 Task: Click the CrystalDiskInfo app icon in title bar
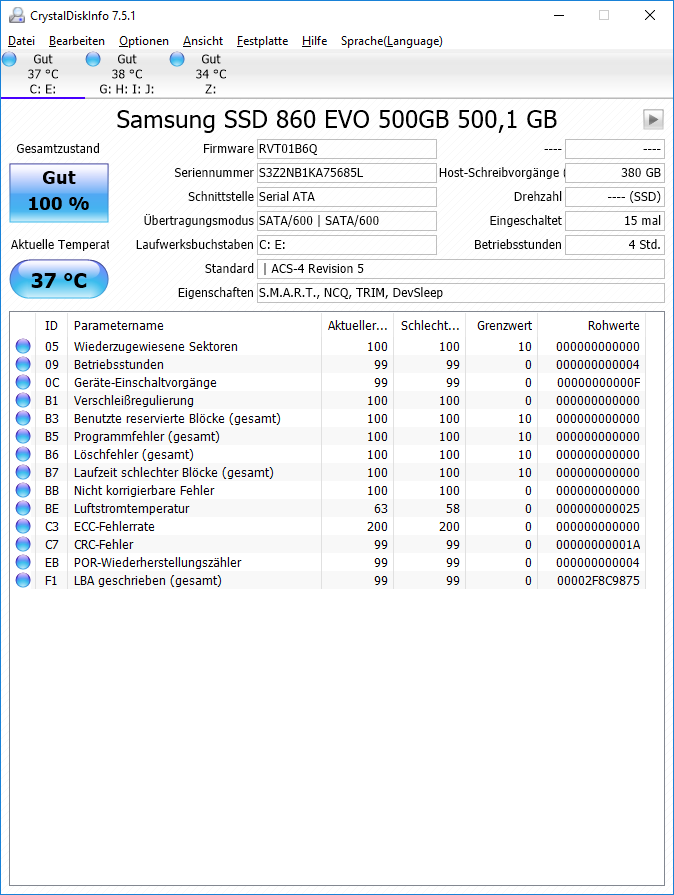[17, 15]
